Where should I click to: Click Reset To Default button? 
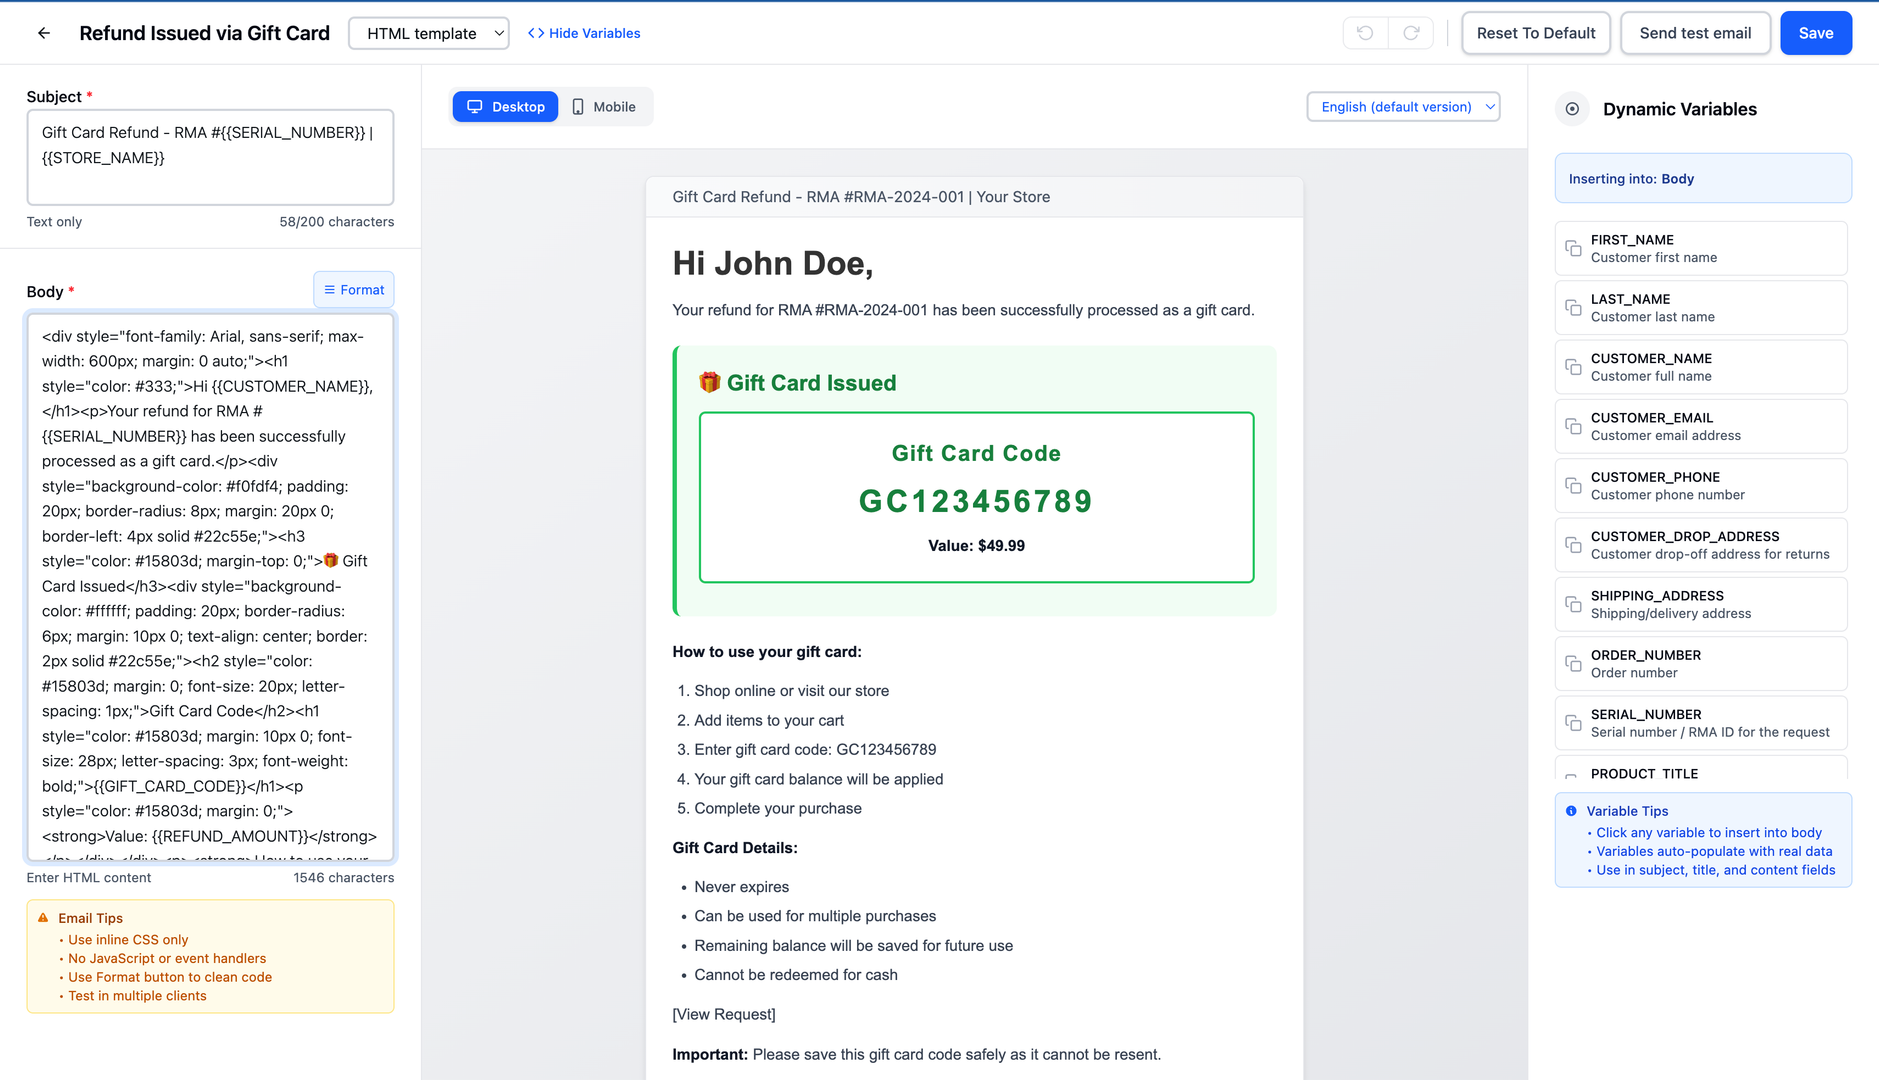[1536, 33]
